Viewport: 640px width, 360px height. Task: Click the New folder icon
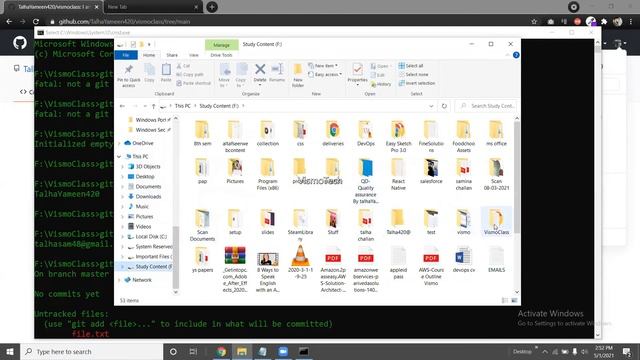click(298, 70)
